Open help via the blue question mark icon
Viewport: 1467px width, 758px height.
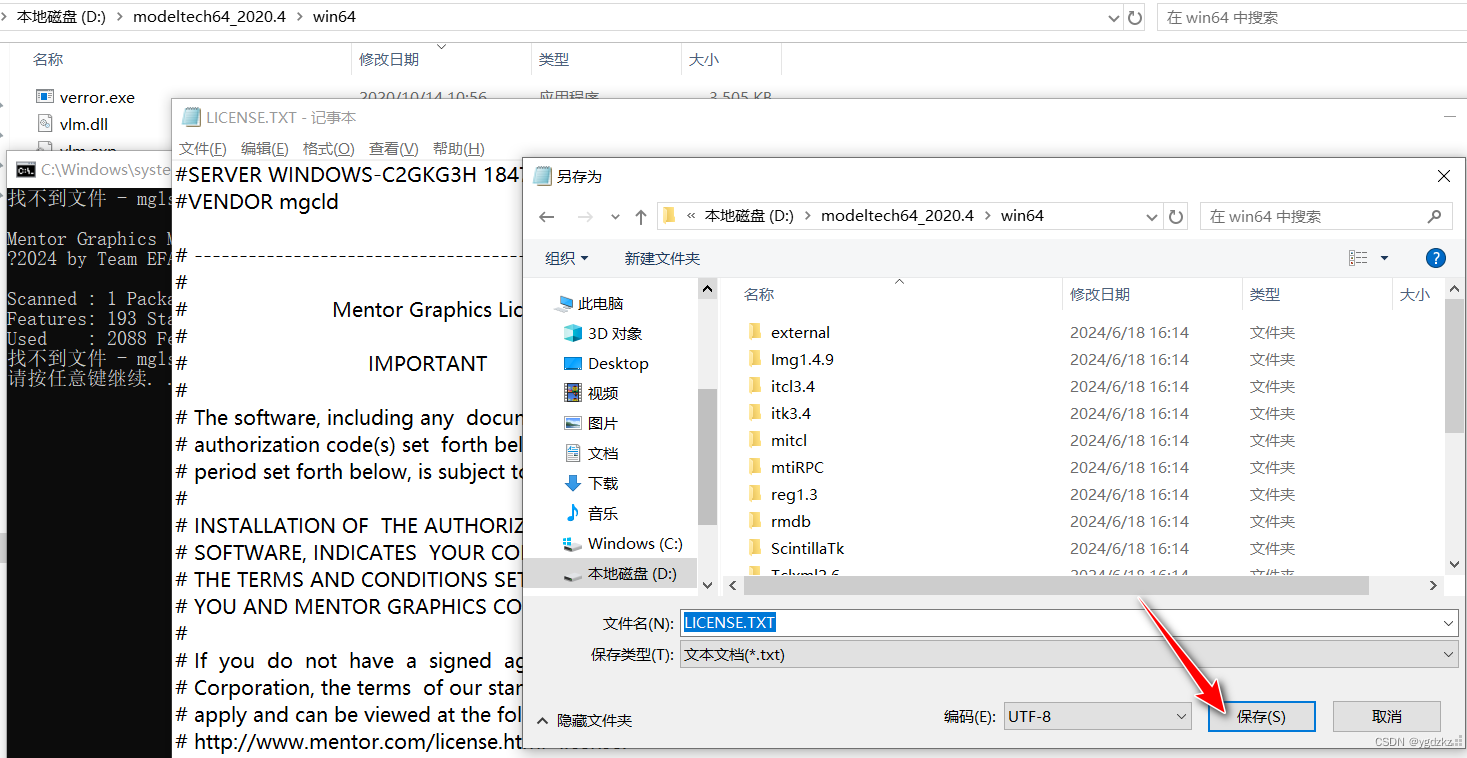[1435, 257]
